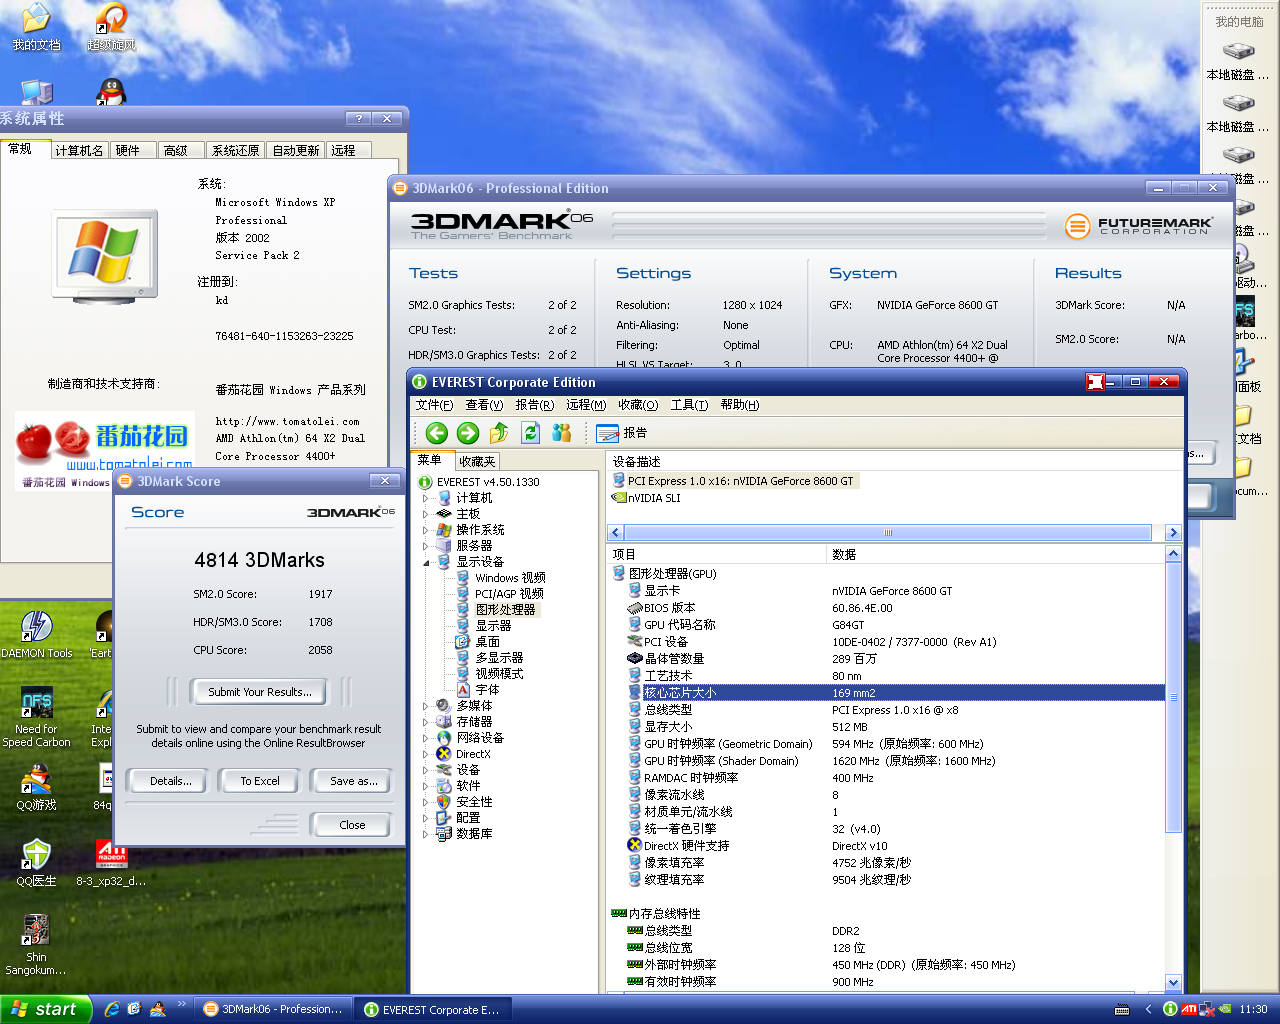Select 多显示器 in the tree

(x=499, y=658)
